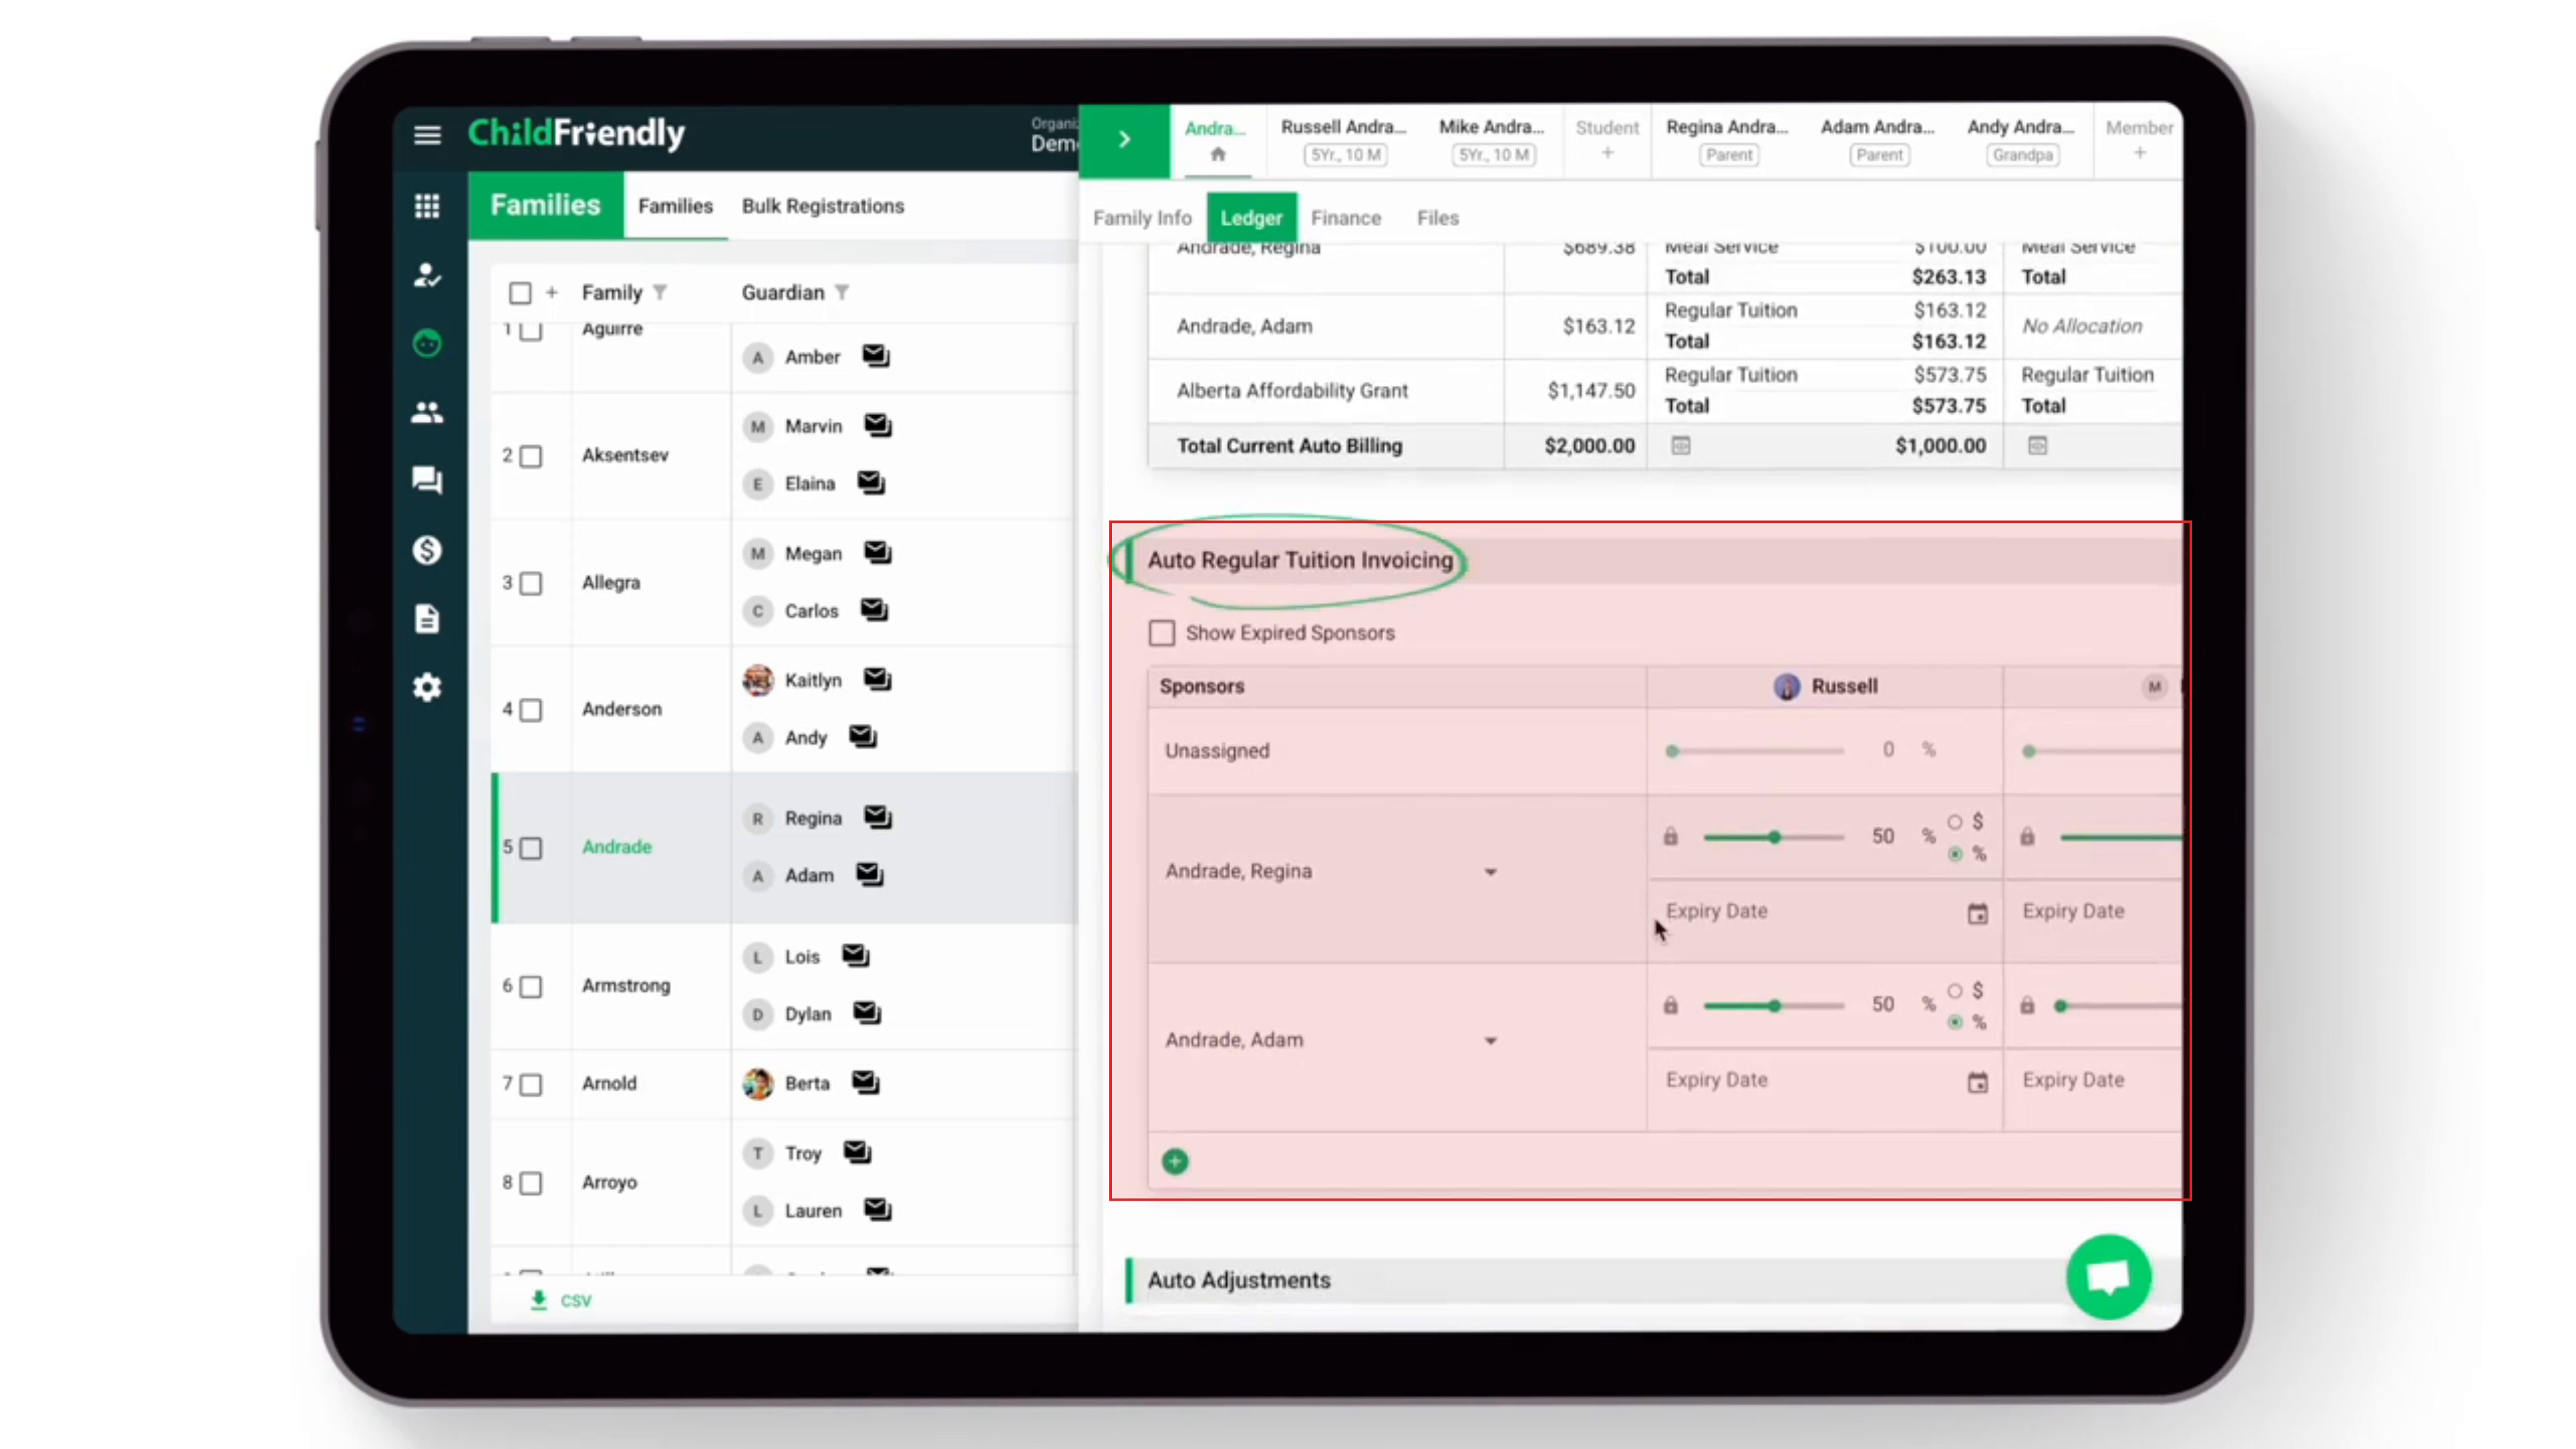Select the Arnold family checkbox
Viewport: 2576px width, 1449px height.
pyautogui.click(x=531, y=1085)
